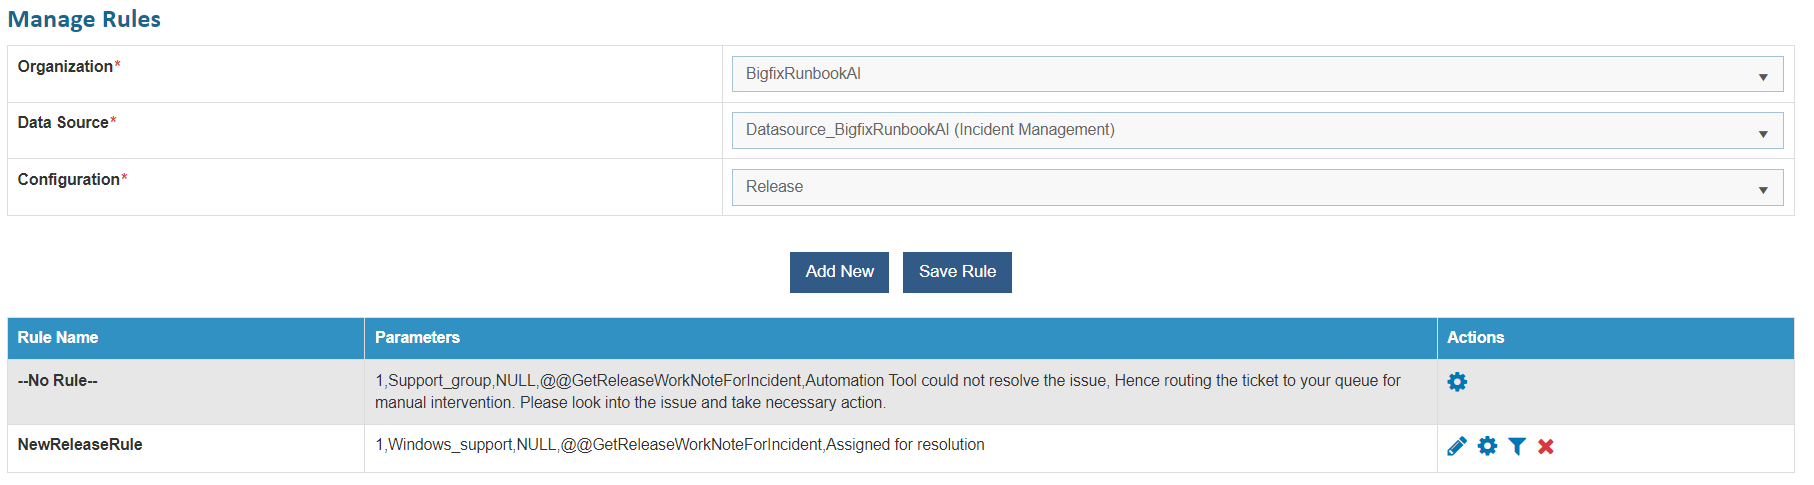Viewport: 1814px width, 485px height.
Task: Click the Parameters column header
Action: tap(417, 338)
